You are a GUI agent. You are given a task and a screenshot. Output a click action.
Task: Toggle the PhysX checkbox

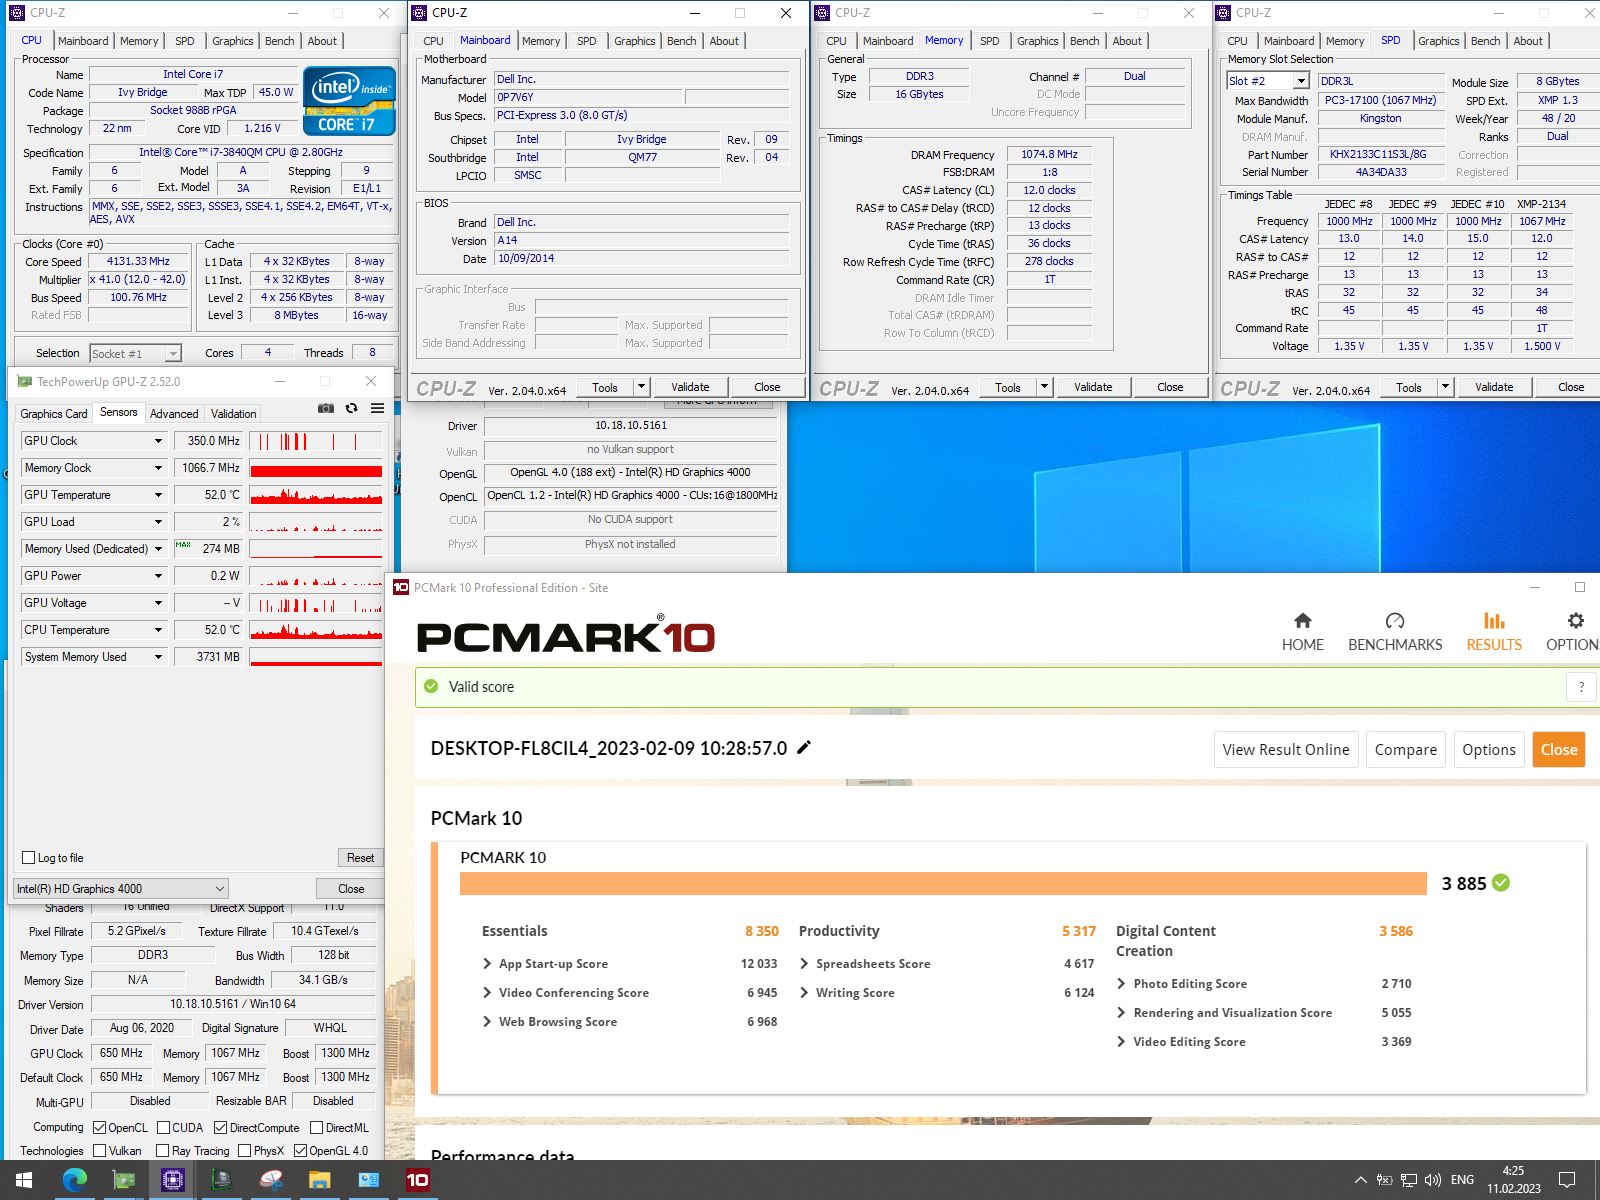[244, 1151]
